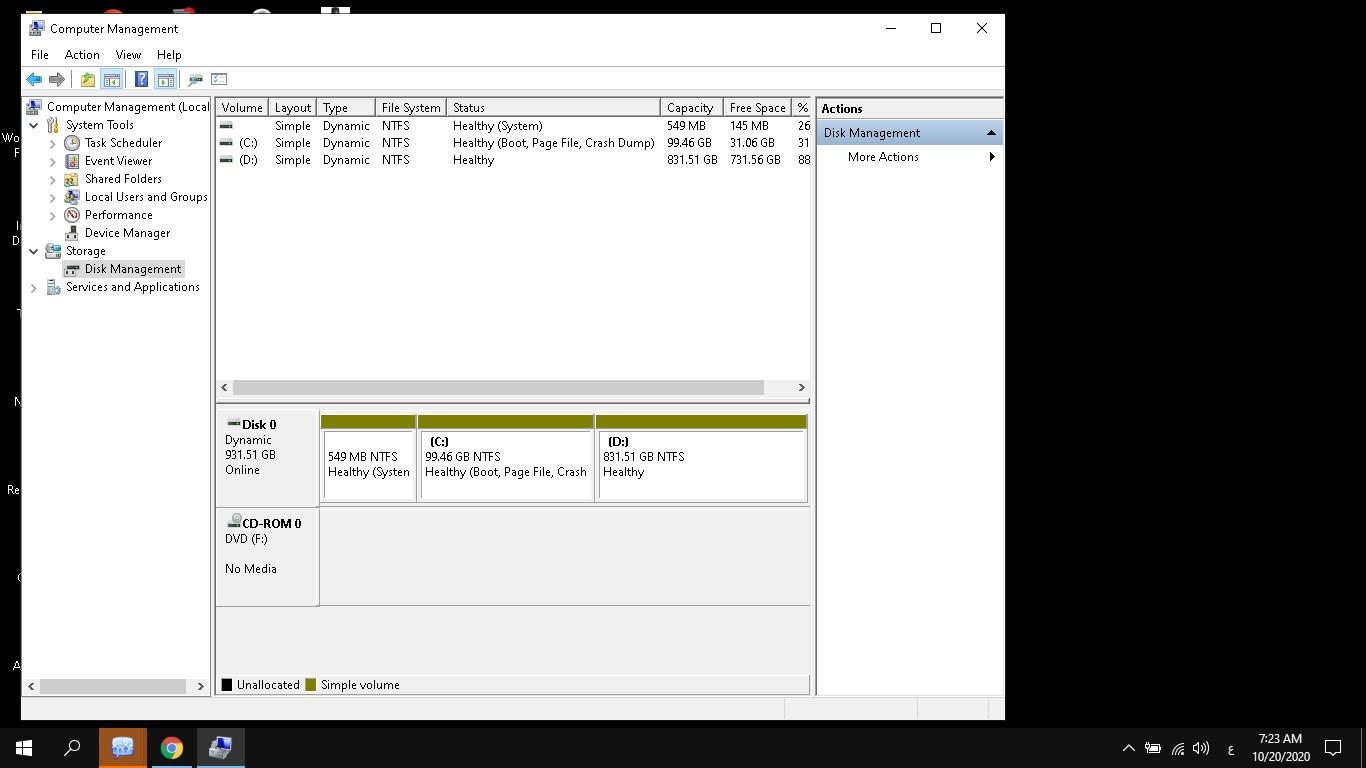The height and width of the screenshot is (768, 1366).
Task: Click scroll right arrow of volume list
Action: click(x=801, y=387)
